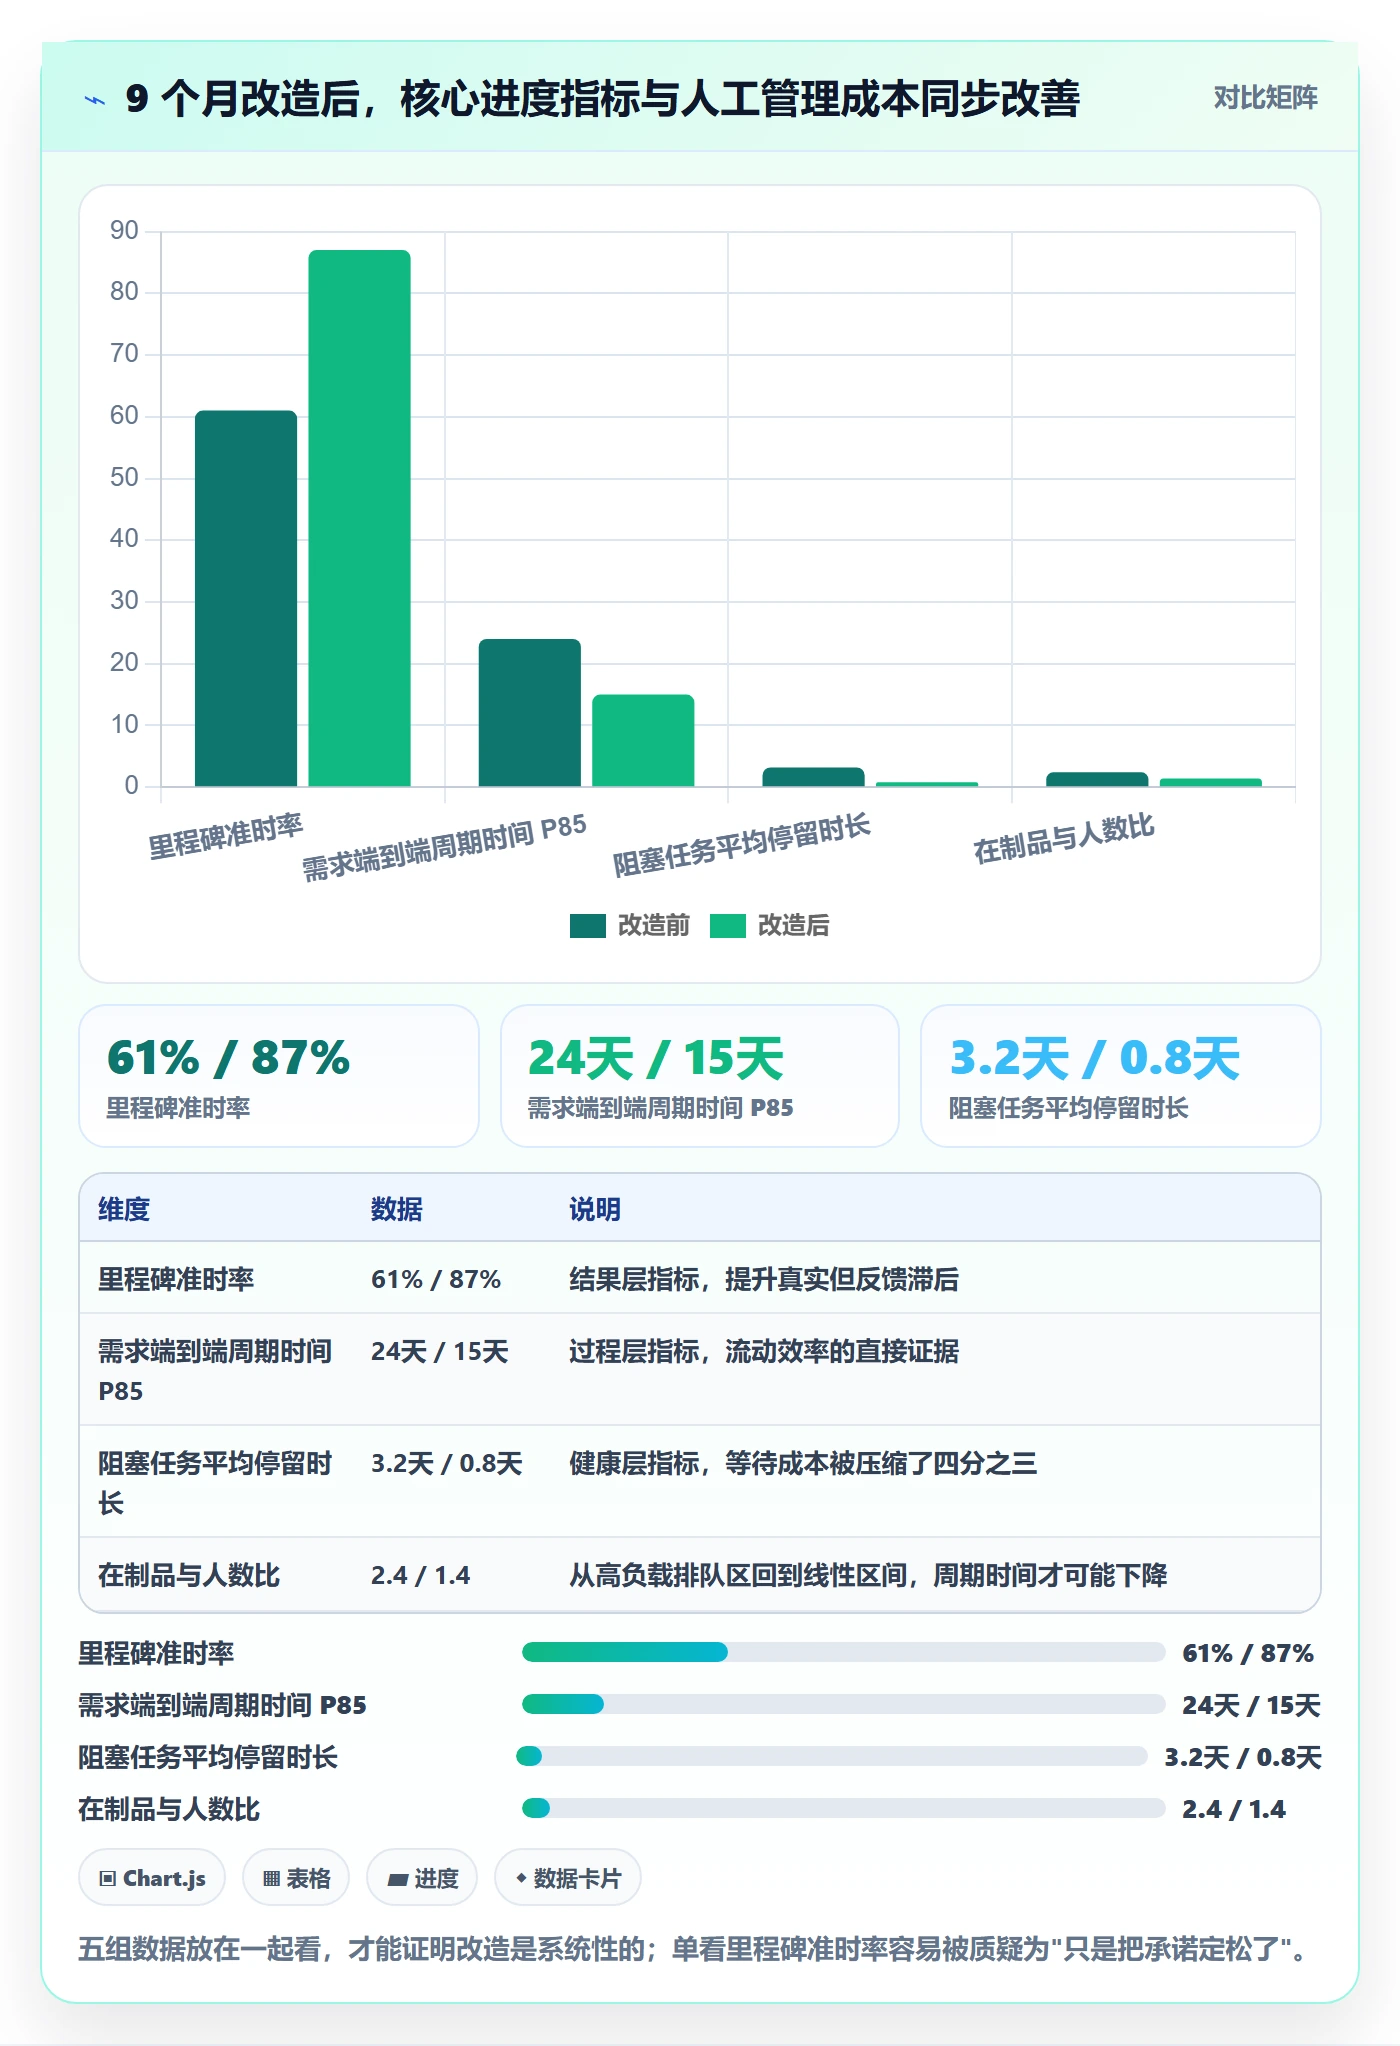Click the card title 9 个月改造后
Image resolution: width=1400 pixels, height=2046 pixels.
pyautogui.click(x=602, y=99)
